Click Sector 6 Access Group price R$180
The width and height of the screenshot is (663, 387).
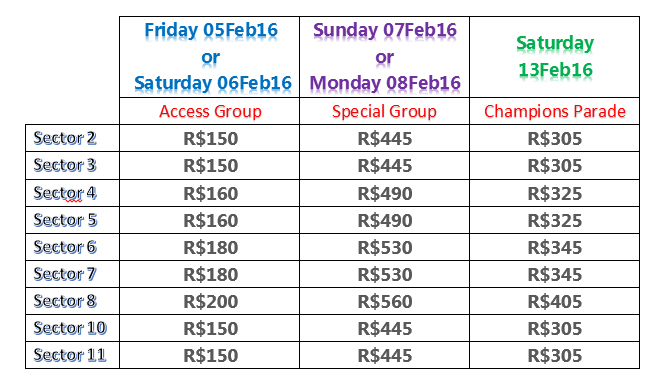pyautogui.click(x=210, y=247)
